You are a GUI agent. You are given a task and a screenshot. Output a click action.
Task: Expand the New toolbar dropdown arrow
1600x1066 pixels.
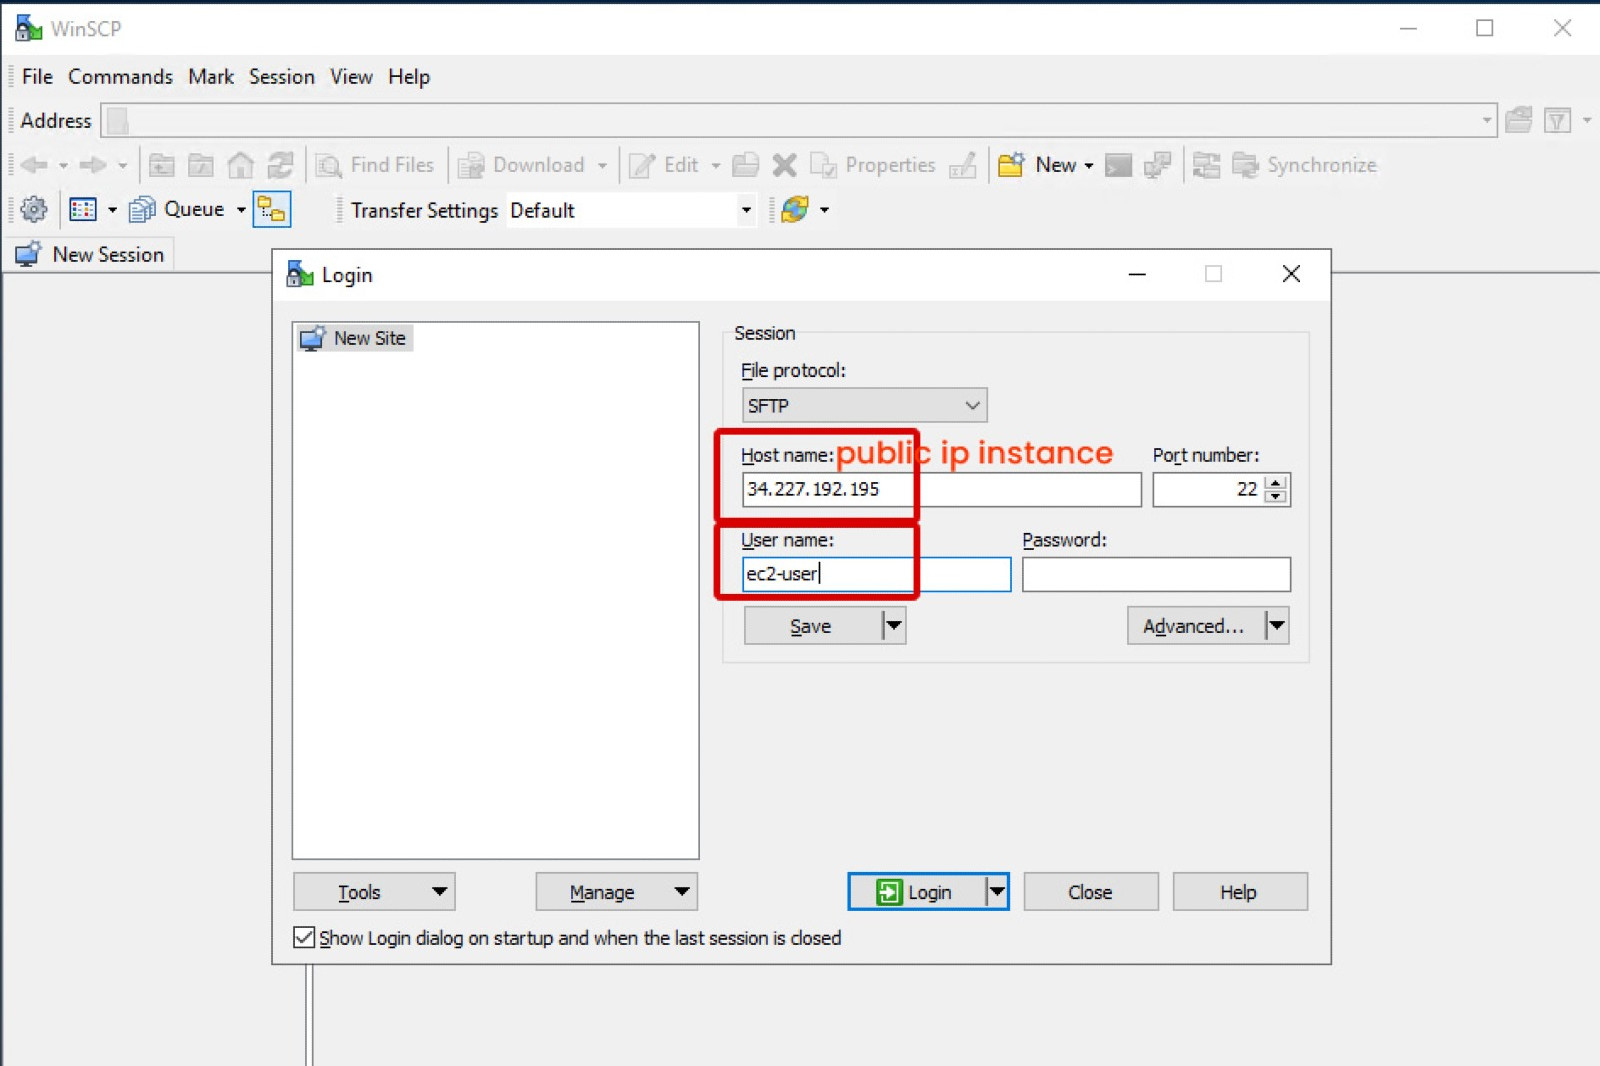pos(1089,165)
